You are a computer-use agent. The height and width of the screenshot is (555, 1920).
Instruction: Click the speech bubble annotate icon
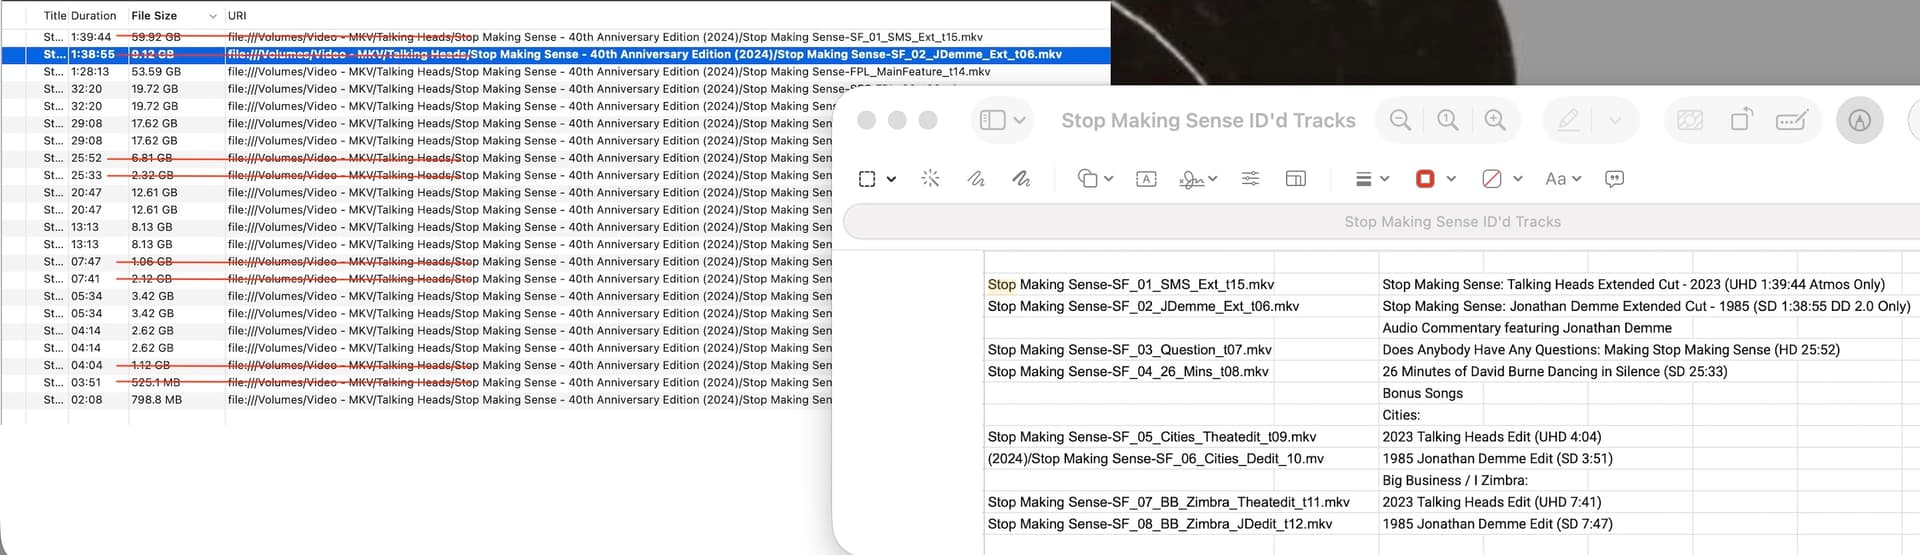click(1614, 179)
